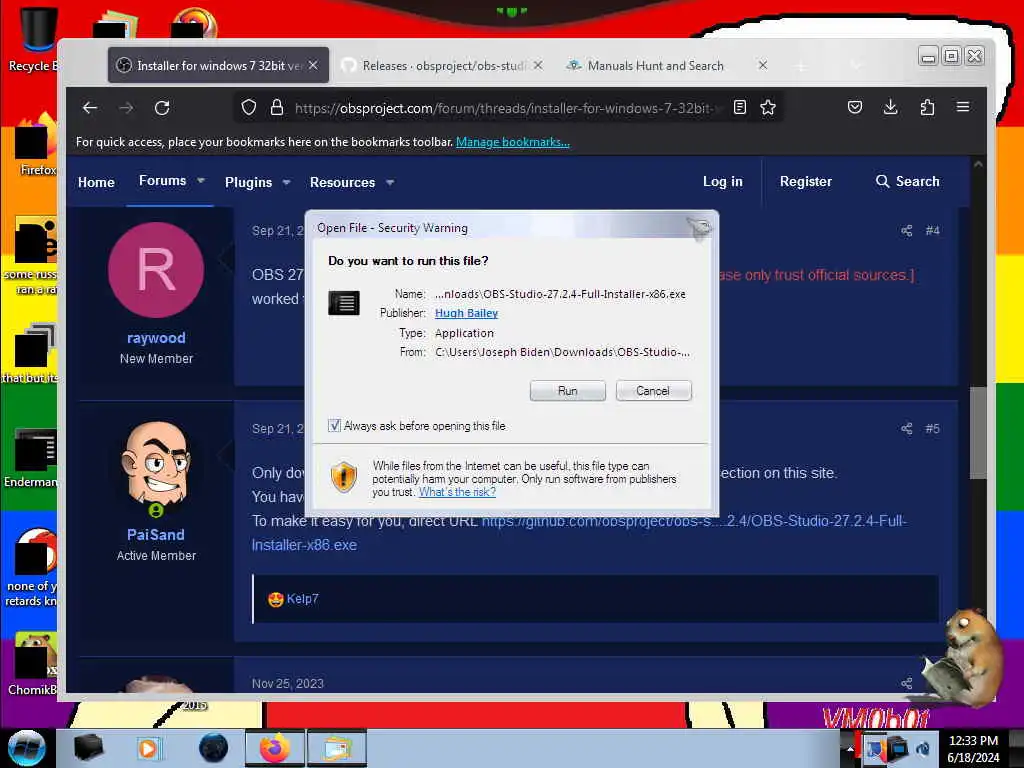1024x768 pixels.
Task: Open Firefox downloads panel
Action: coord(890,107)
